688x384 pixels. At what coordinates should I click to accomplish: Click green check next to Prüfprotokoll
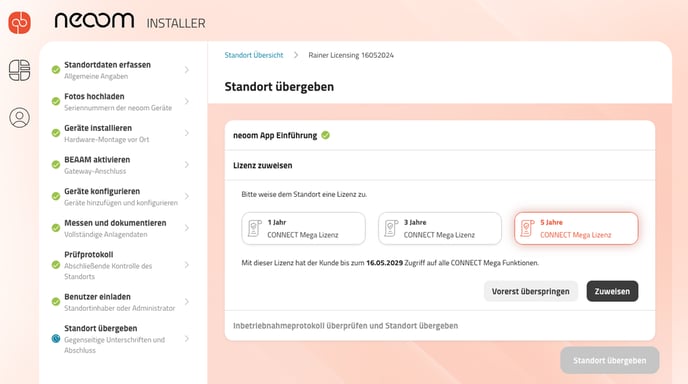point(56,265)
